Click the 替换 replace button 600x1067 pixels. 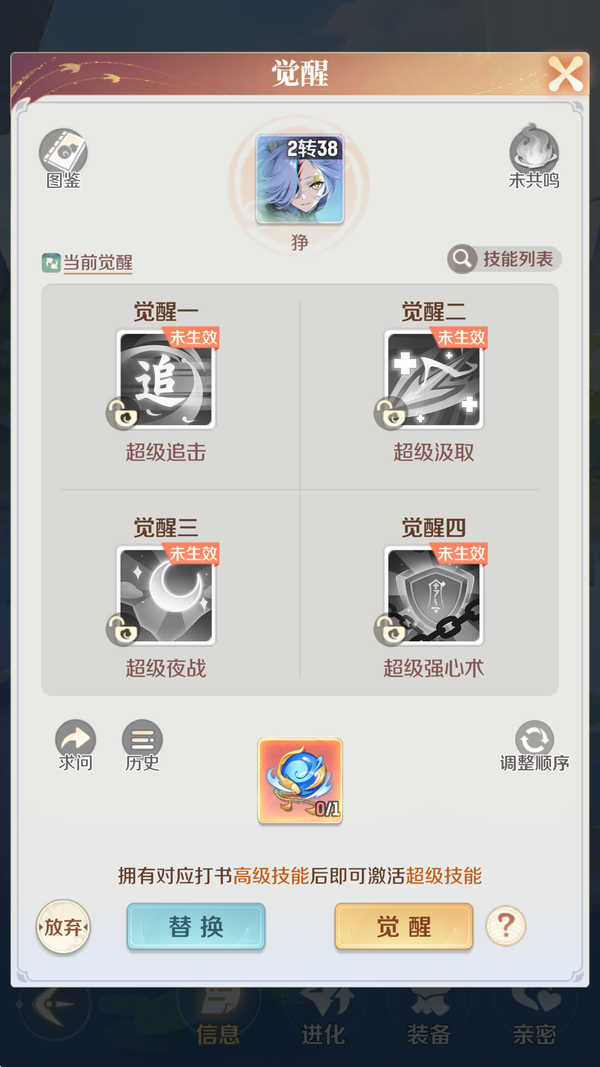[196, 926]
